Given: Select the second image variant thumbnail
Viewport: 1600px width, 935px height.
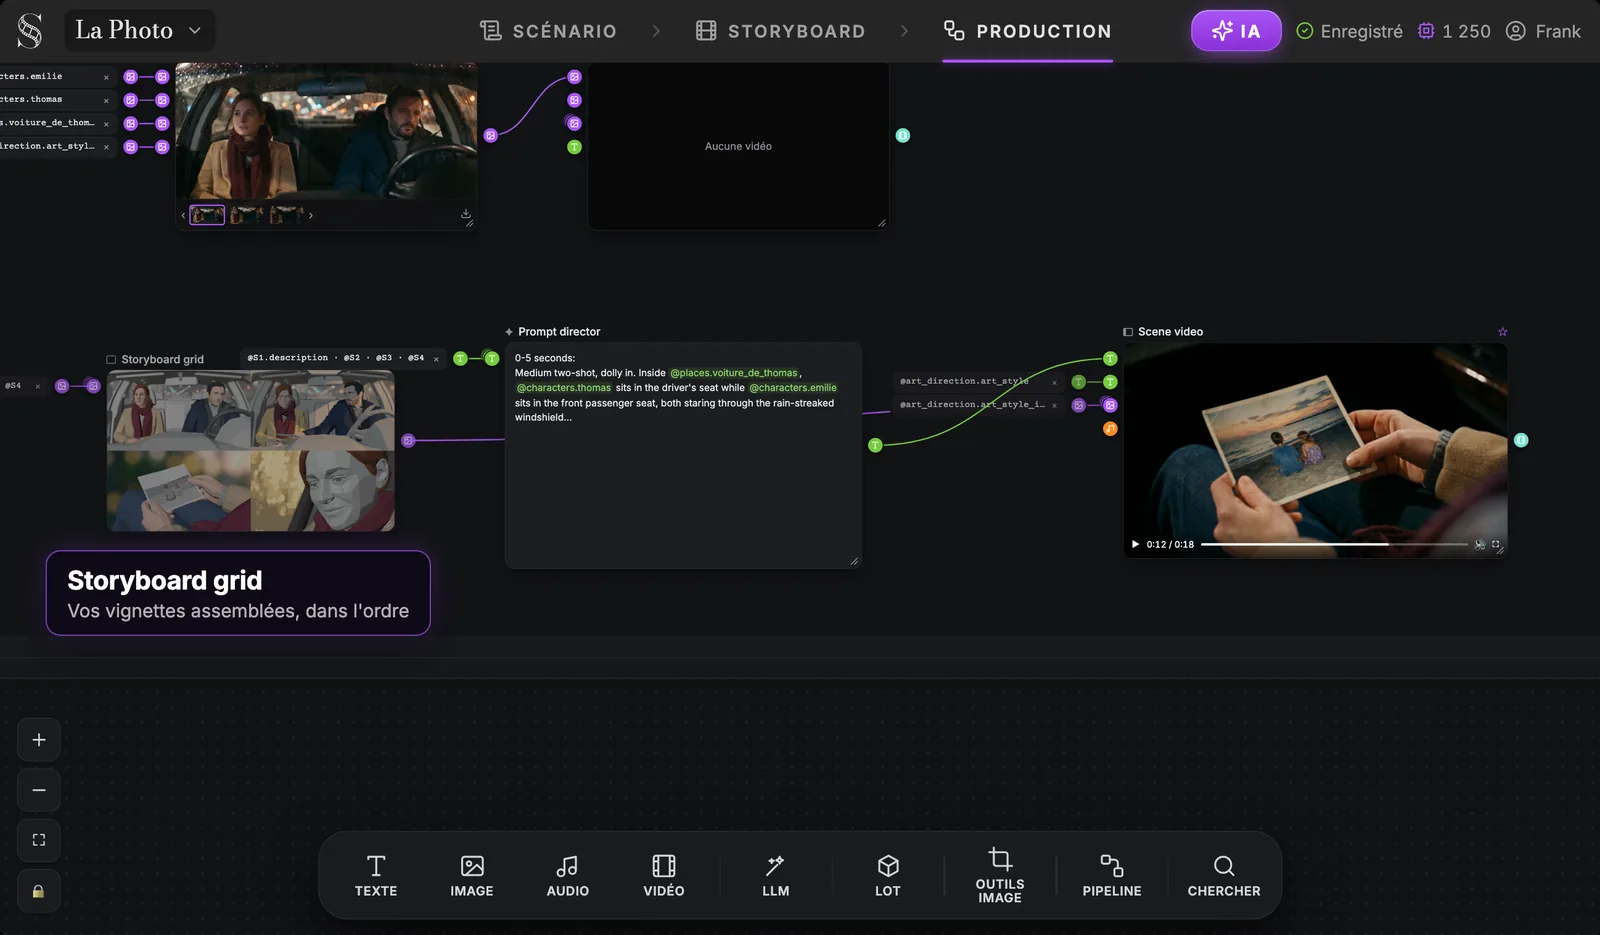Looking at the screenshot, I should point(247,215).
